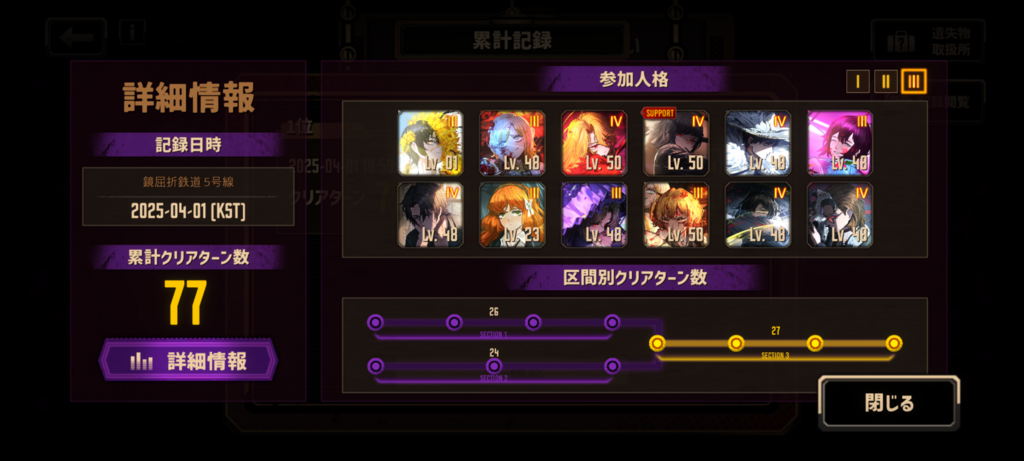This screenshot has width=1024, height=461.
Task: Switch to team tab I
Action: pos(857,82)
